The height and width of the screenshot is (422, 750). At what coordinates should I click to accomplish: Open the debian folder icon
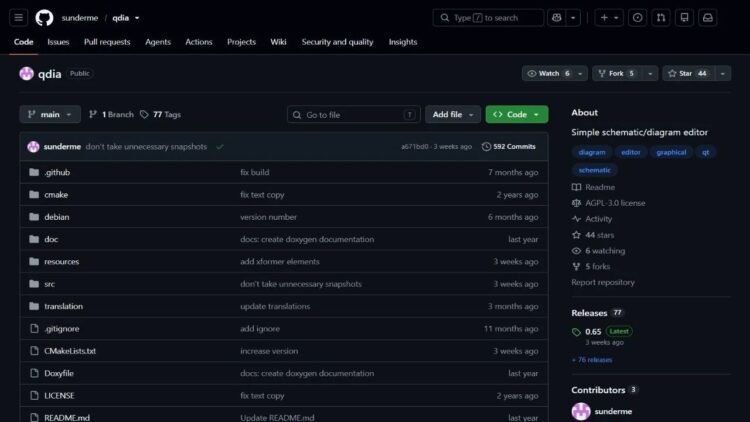[x=34, y=217]
